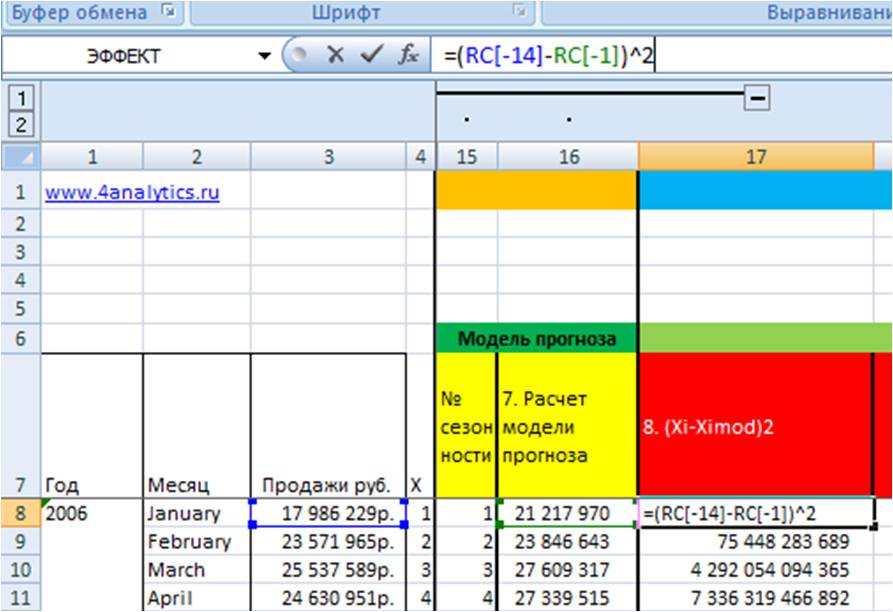Select the Модель прогноза green header cell

point(536,339)
